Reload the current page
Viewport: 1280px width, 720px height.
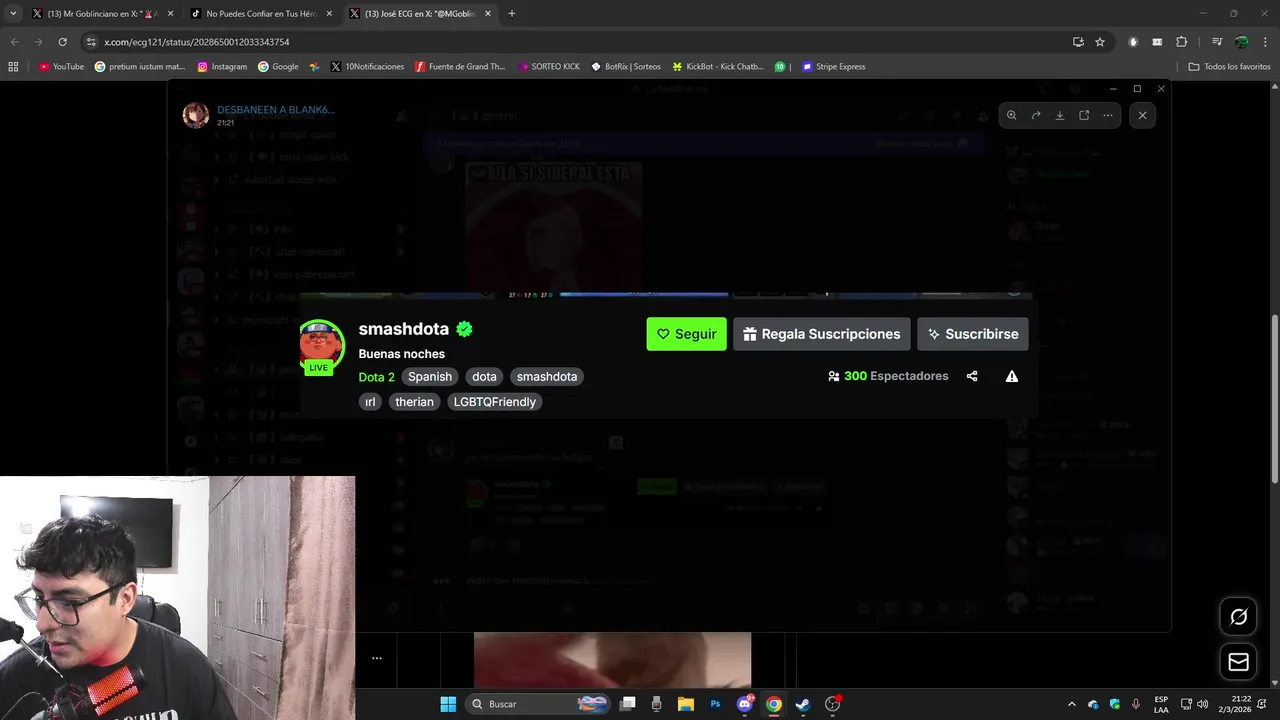[x=62, y=42]
